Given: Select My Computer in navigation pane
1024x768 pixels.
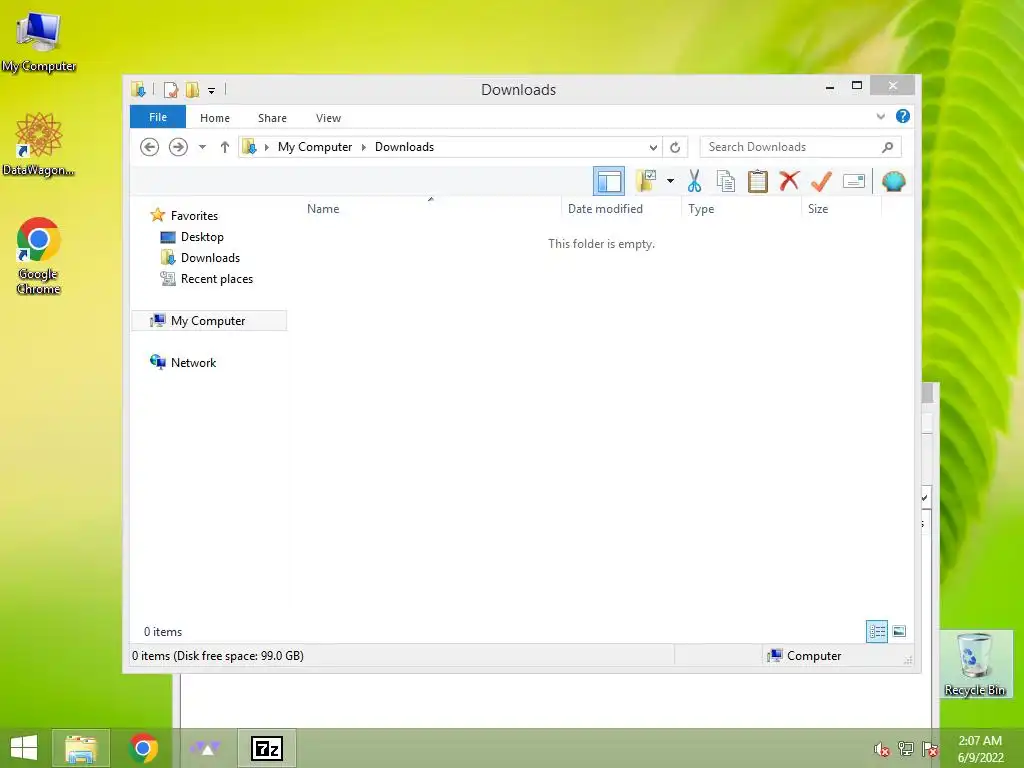Looking at the screenshot, I should click(209, 321).
